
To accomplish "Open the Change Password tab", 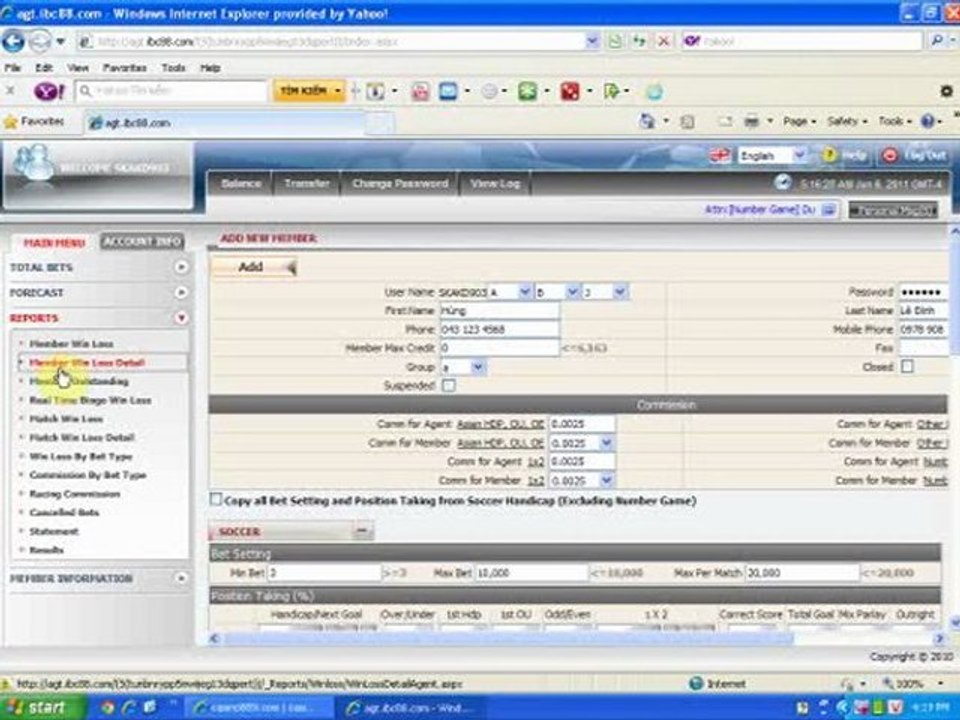I will 400,183.
